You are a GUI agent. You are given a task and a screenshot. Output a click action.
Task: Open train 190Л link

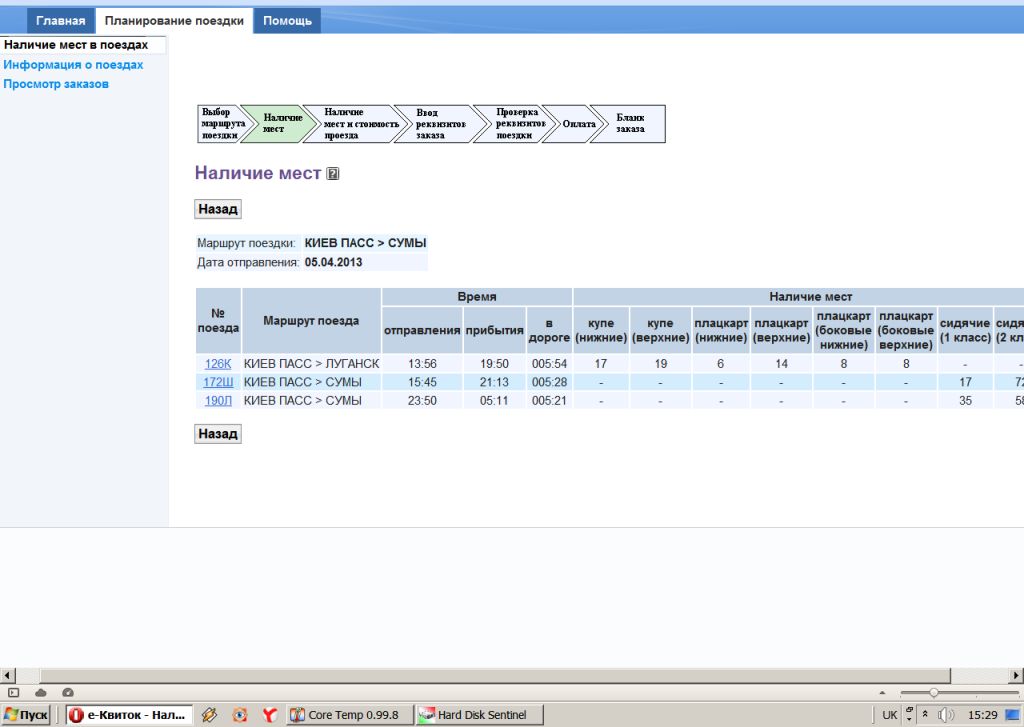click(x=217, y=400)
